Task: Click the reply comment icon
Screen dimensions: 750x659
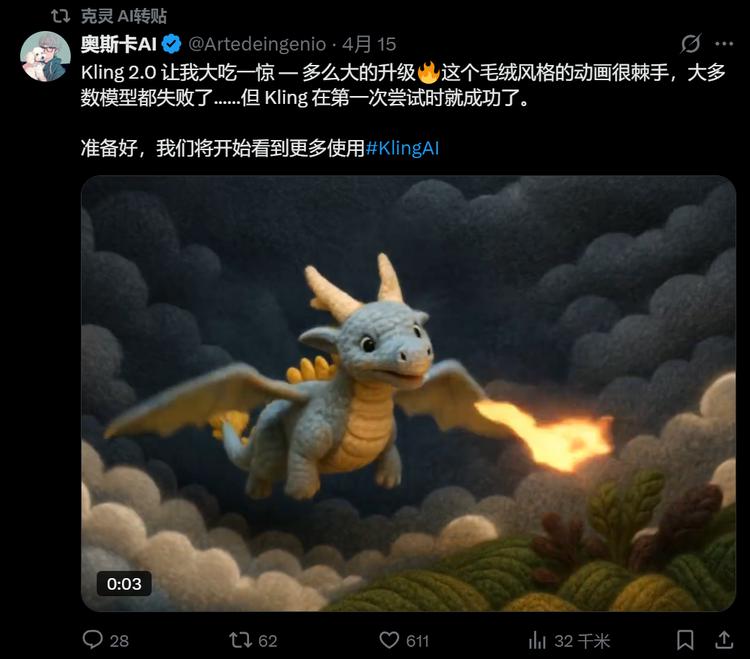Action: 92,640
